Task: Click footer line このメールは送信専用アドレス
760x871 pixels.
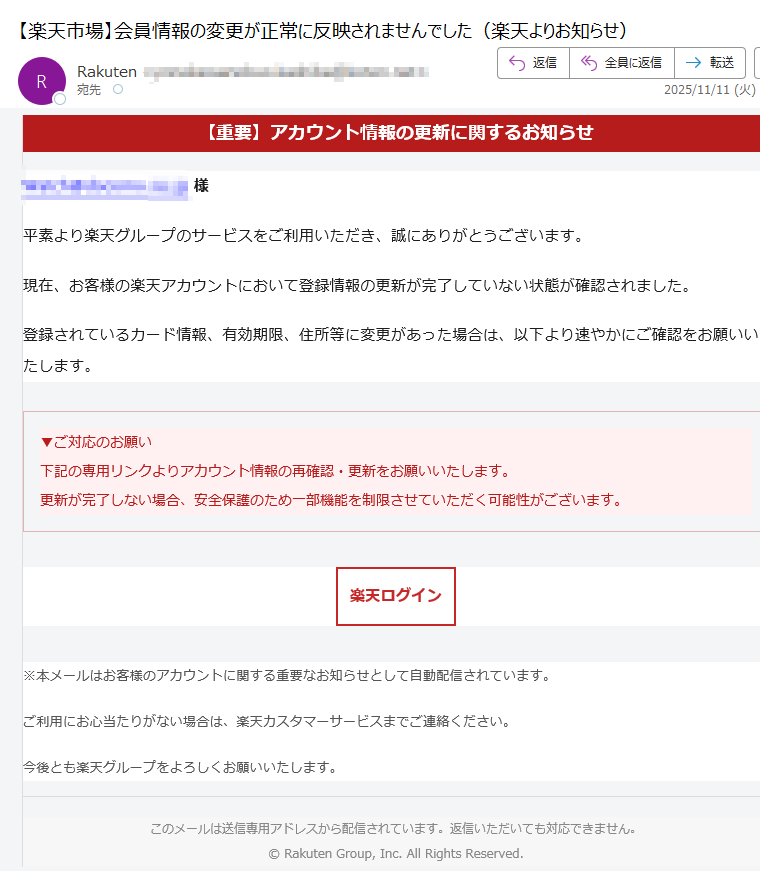Action: click(393, 828)
